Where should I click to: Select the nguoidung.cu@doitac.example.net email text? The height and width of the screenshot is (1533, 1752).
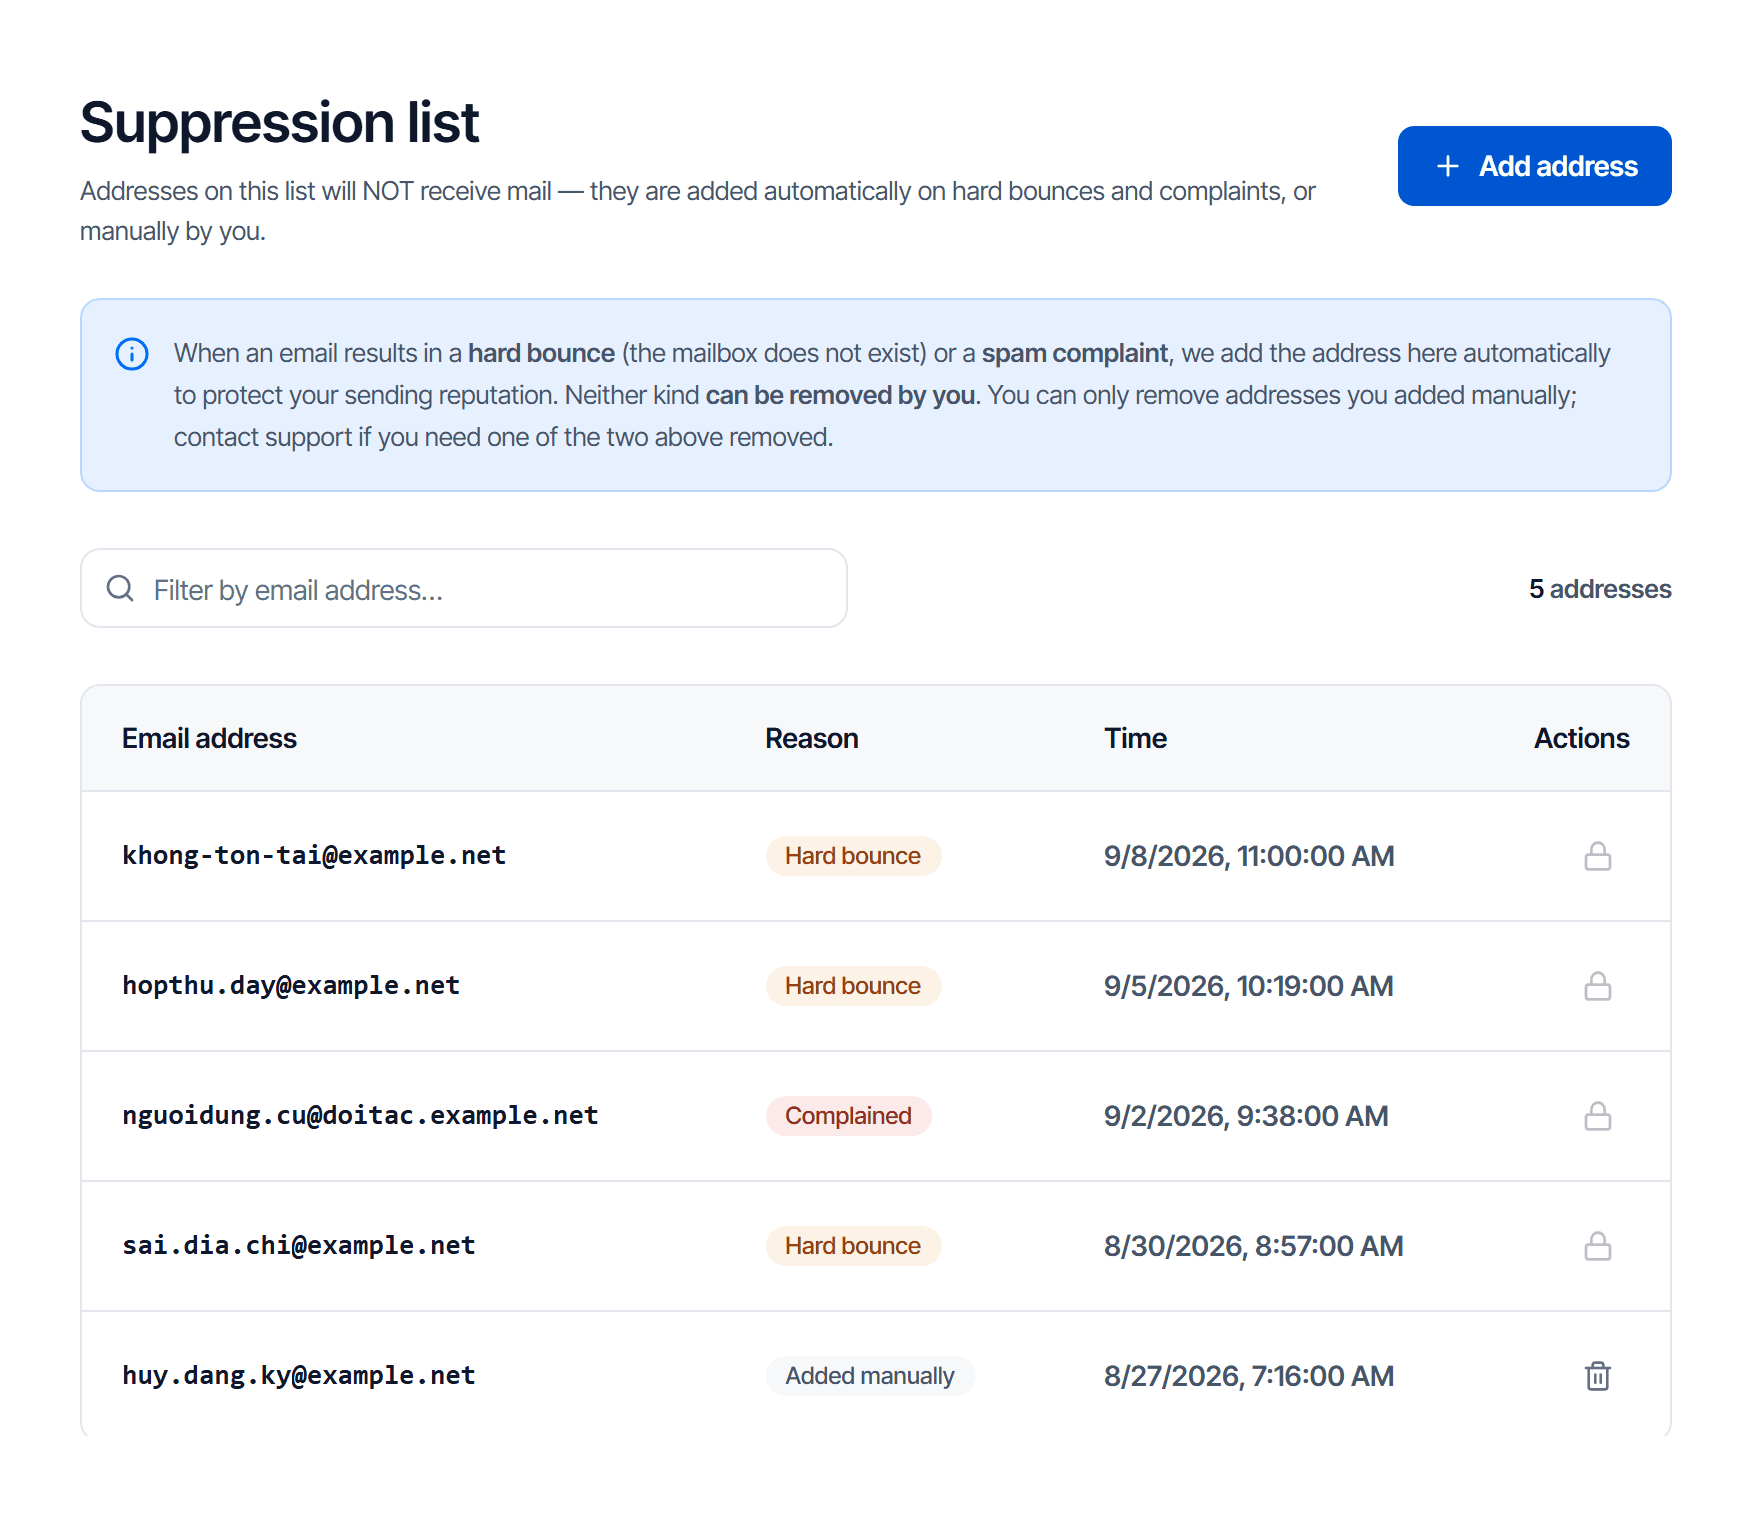360,1116
